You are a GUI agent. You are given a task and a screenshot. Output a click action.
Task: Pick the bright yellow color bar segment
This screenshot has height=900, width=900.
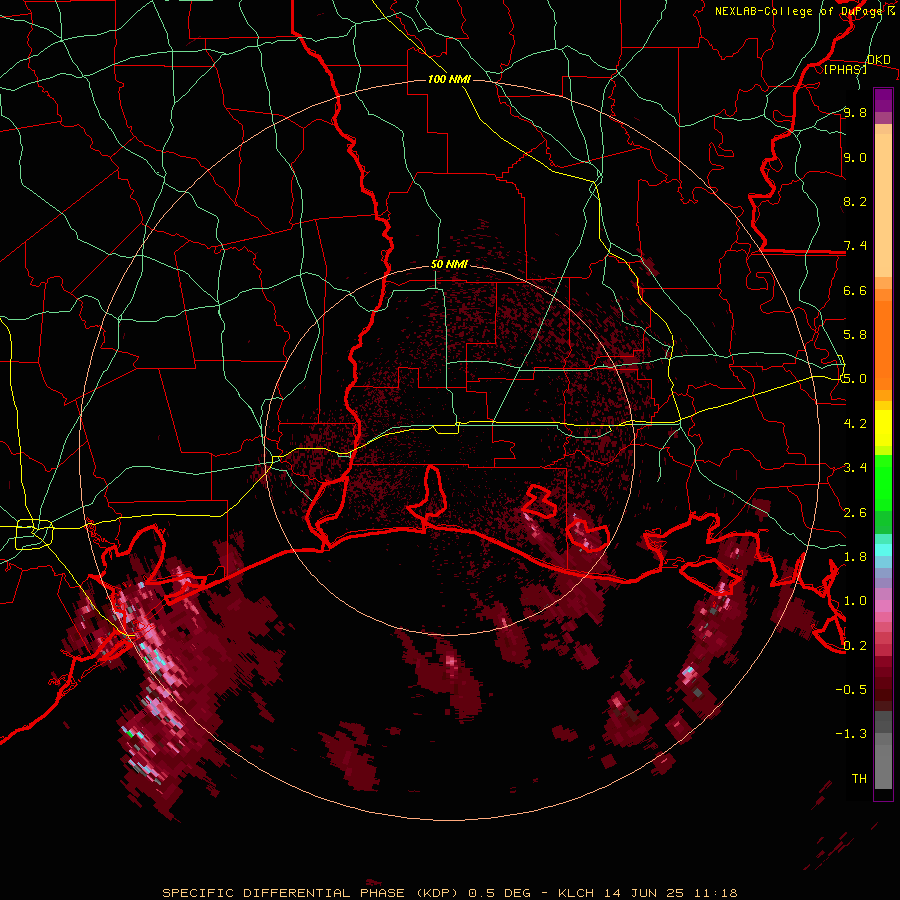[x=883, y=428]
